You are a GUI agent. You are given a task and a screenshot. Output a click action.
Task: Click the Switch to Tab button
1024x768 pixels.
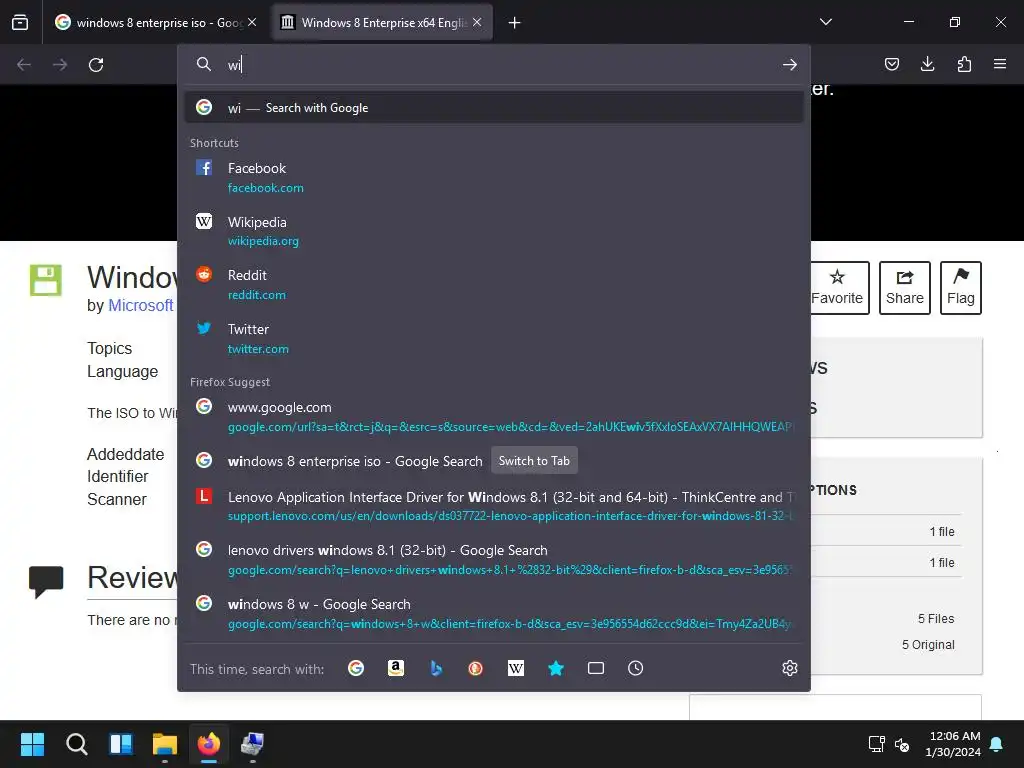(534, 461)
